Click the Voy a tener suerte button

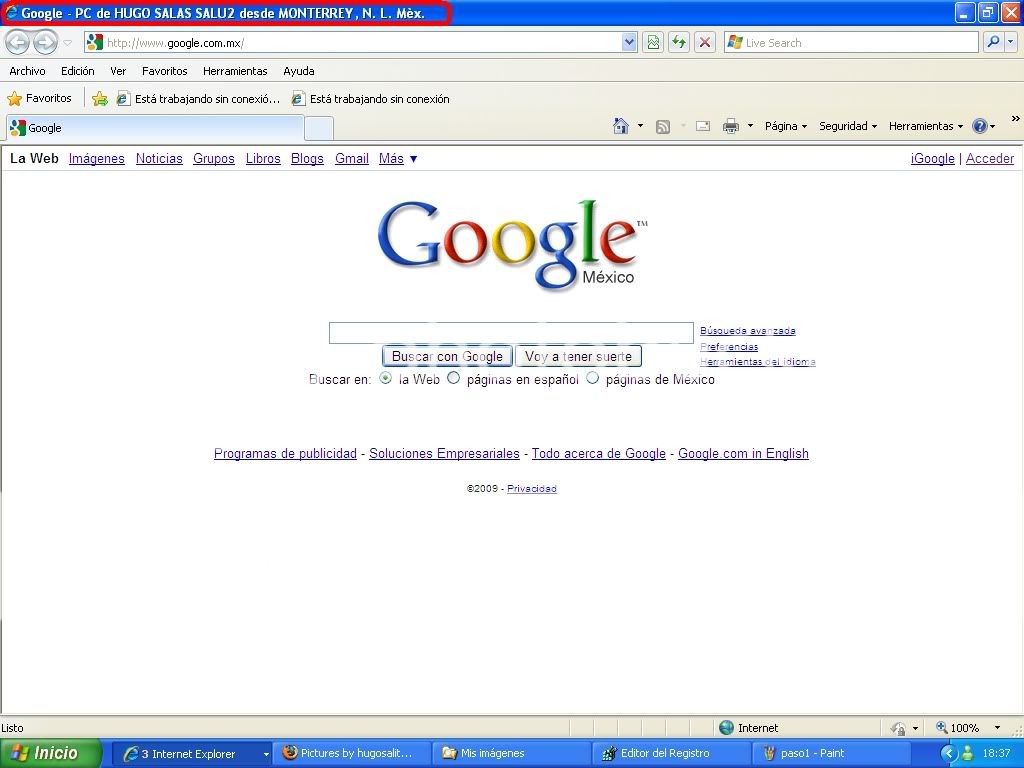point(579,357)
